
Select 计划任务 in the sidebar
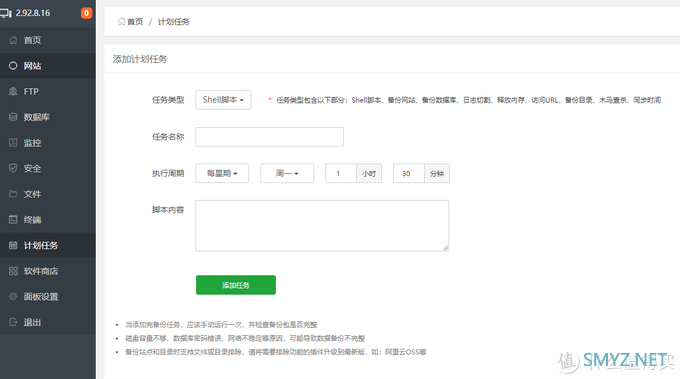click(48, 245)
